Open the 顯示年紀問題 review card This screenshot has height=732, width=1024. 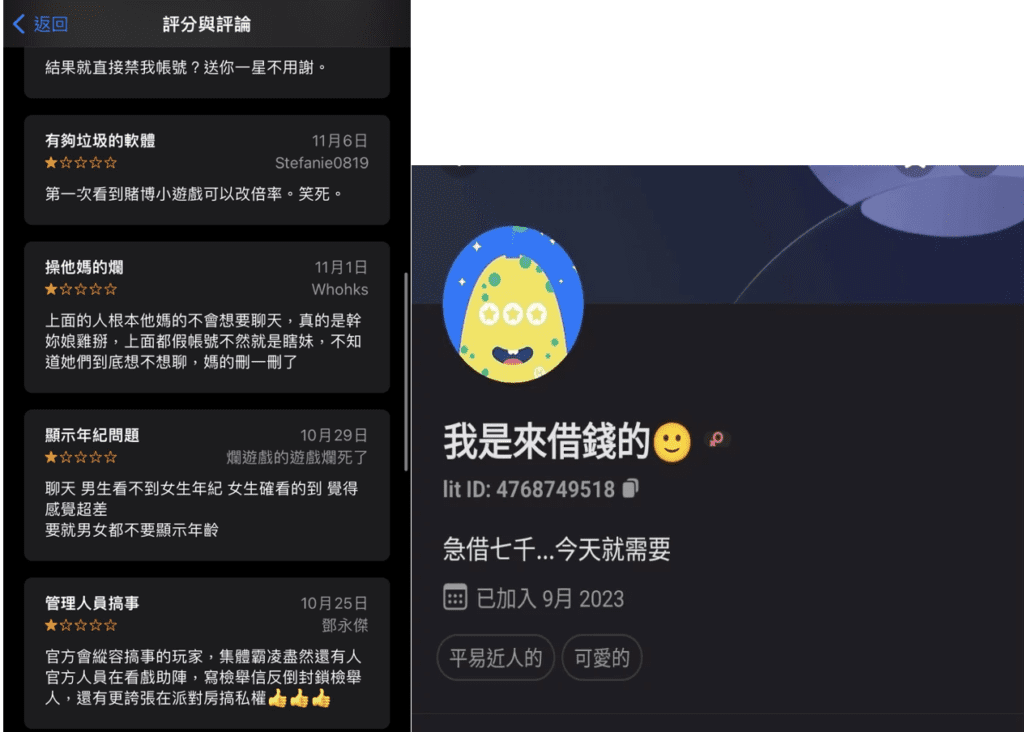[x=207, y=485]
